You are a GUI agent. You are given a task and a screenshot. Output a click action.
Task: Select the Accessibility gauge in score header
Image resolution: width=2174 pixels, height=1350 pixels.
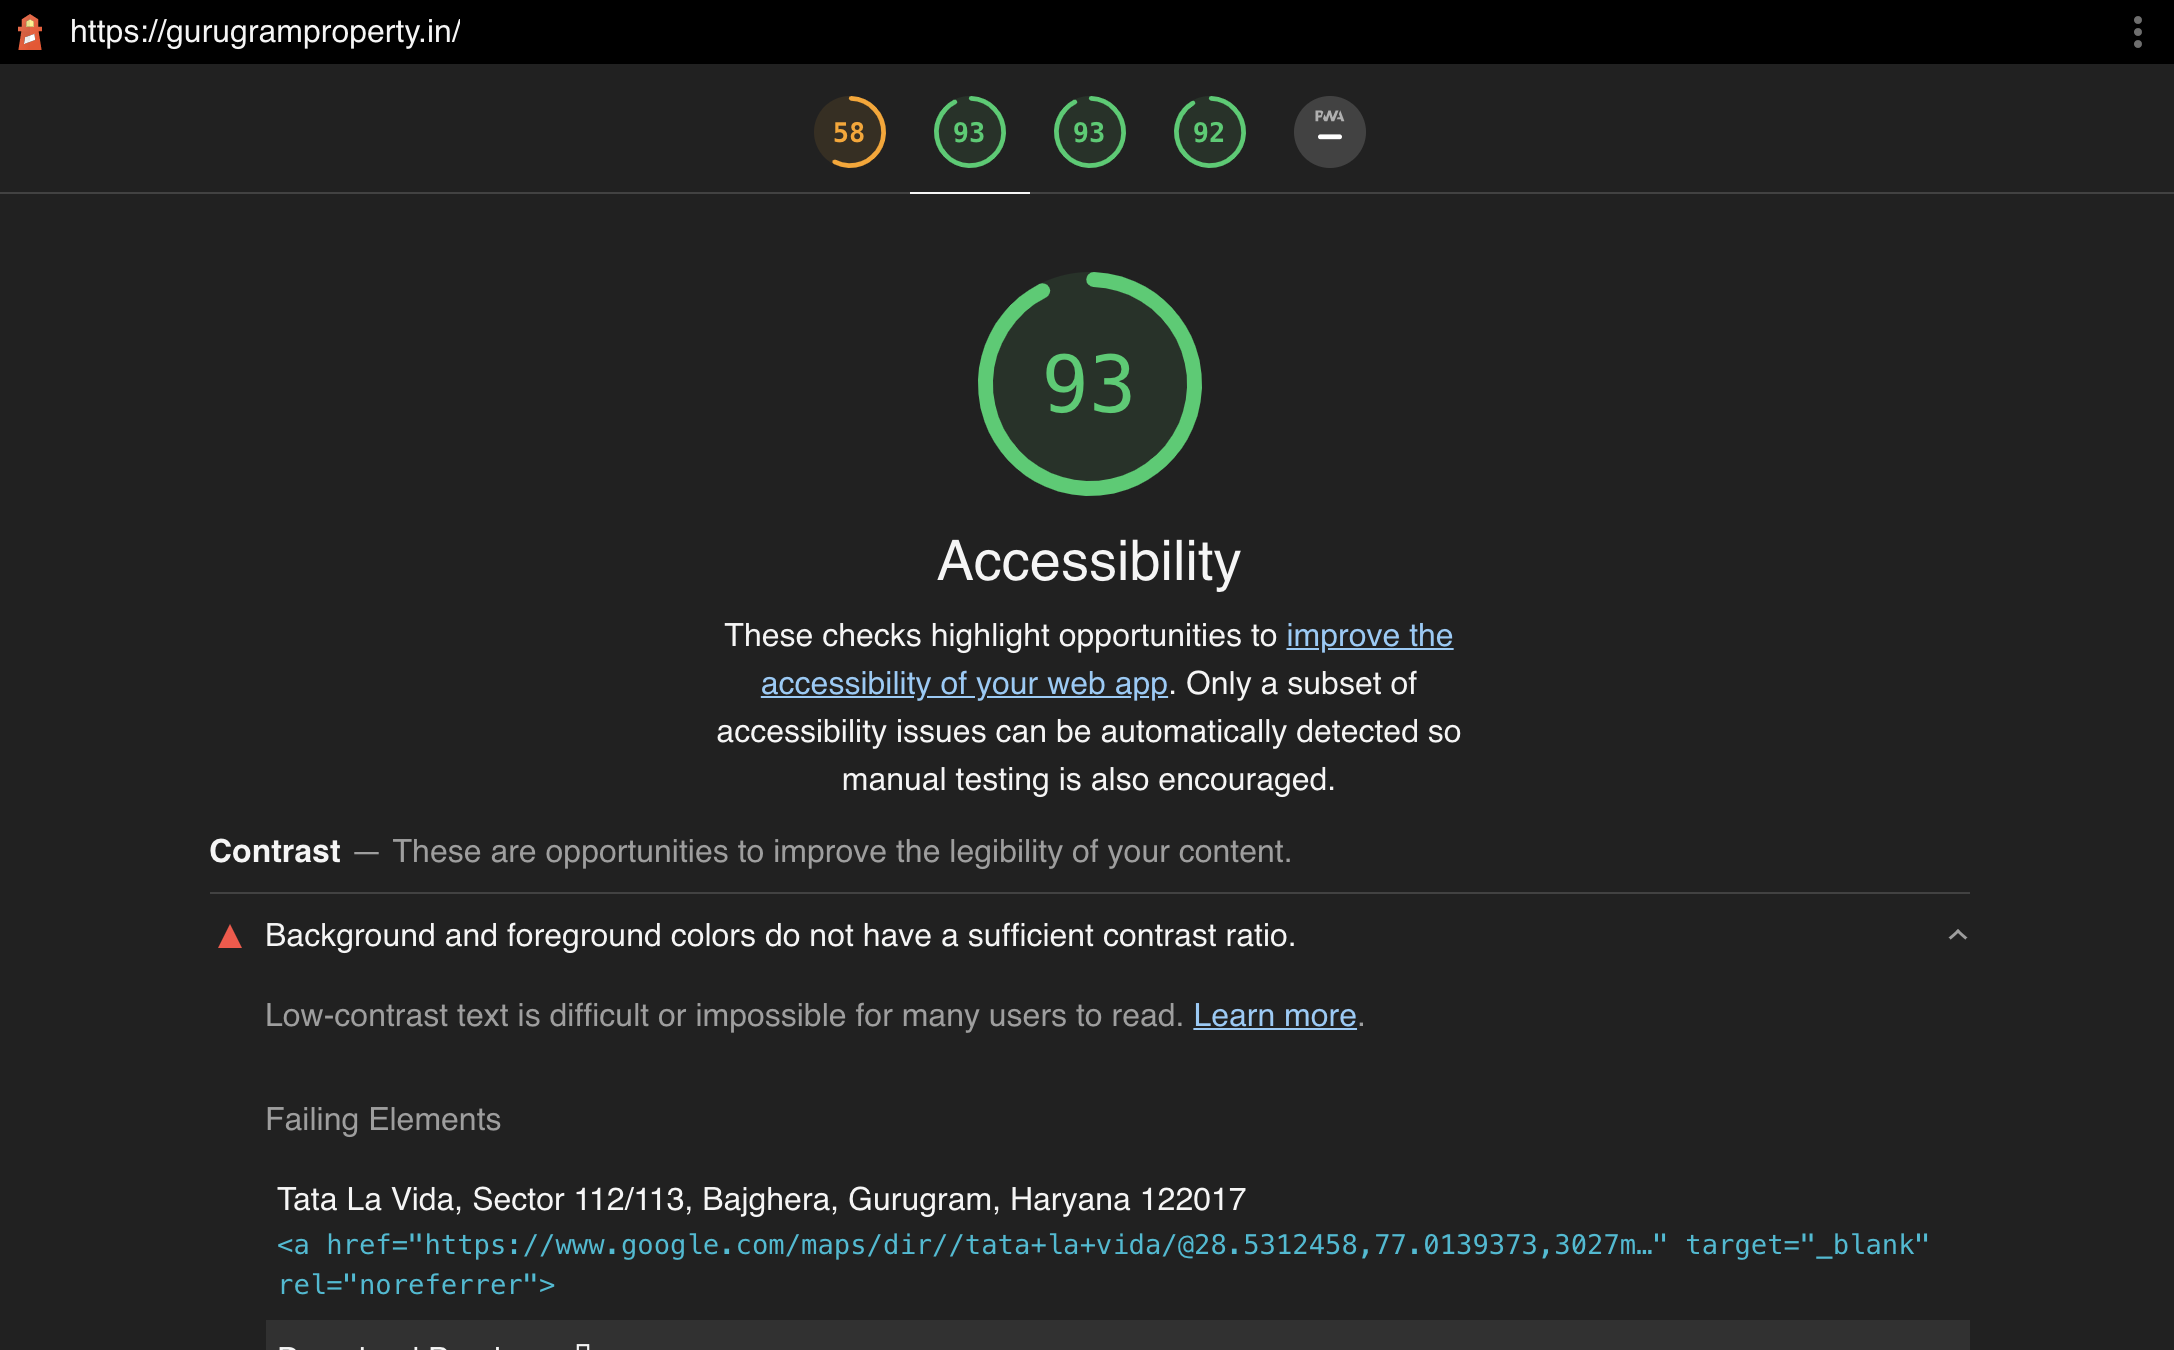pyautogui.click(x=969, y=132)
